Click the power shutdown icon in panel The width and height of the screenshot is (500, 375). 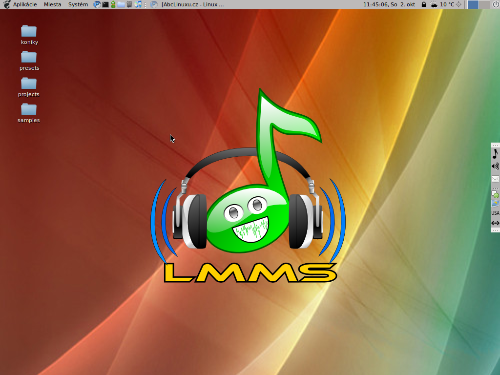(495, 4)
